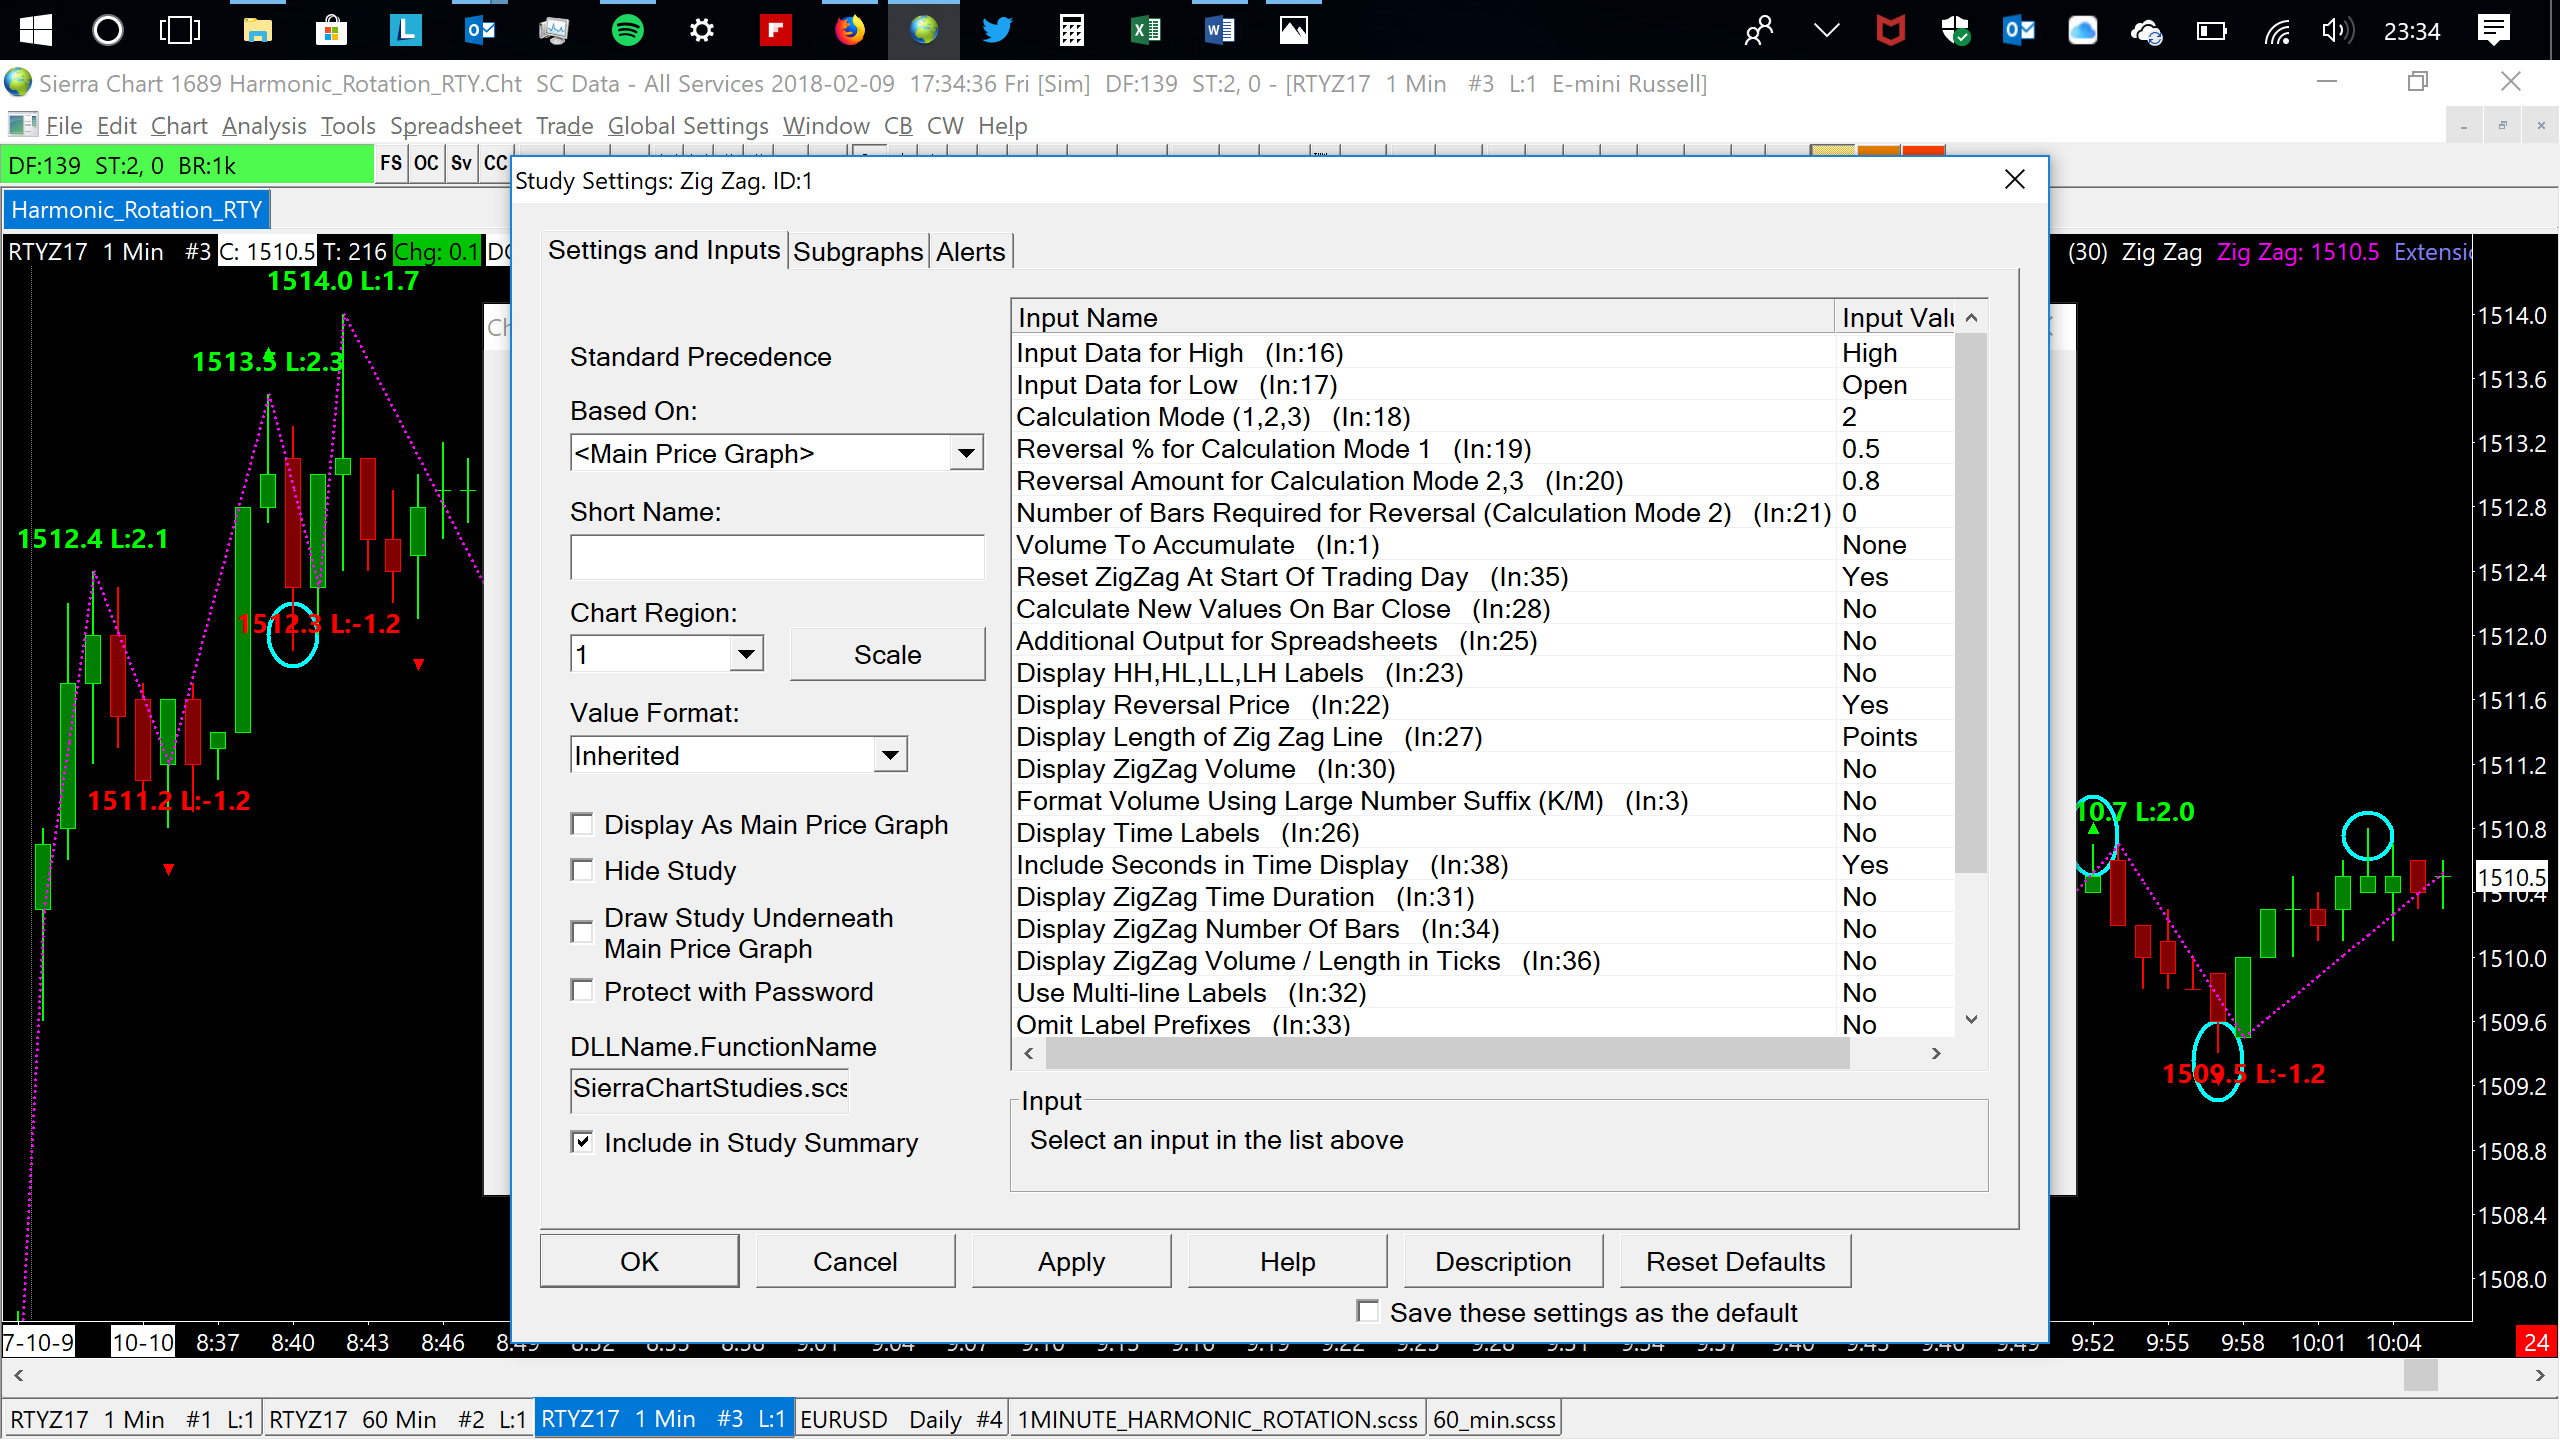Click the FS toolbar button
This screenshot has width=2560, height=1440.
click(x=391, y=164)
